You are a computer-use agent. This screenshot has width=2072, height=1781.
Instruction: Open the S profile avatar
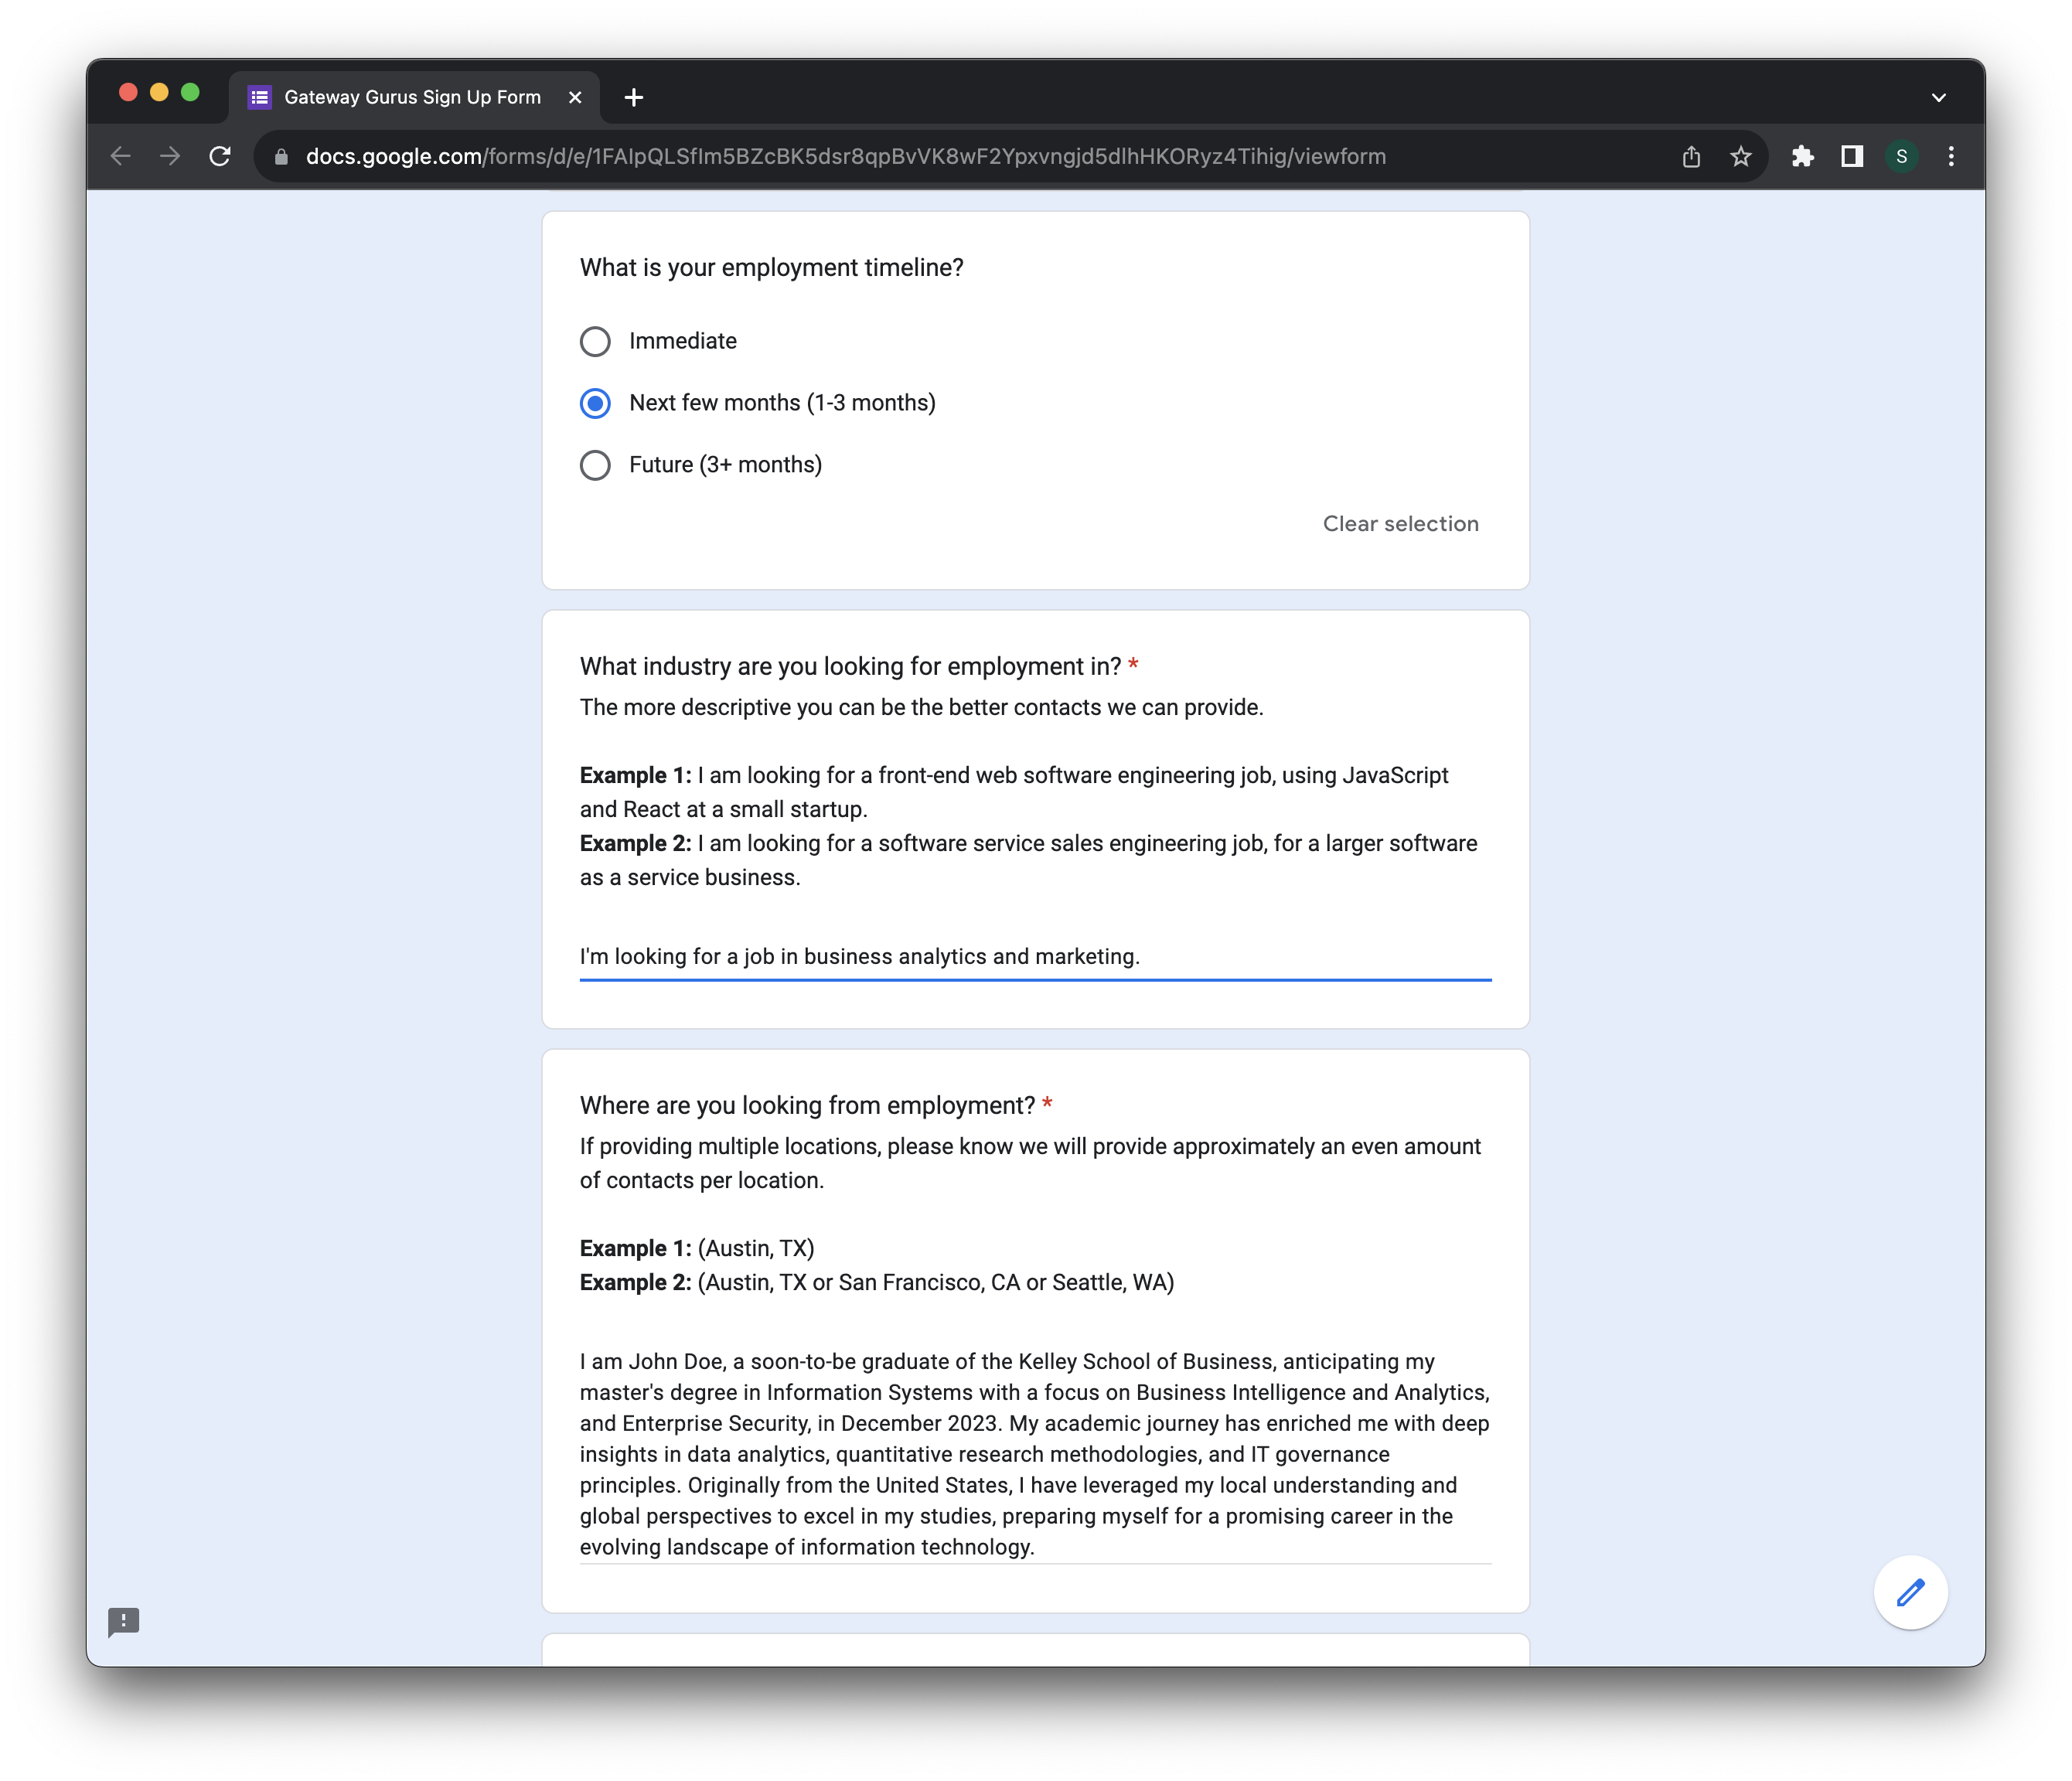1901,156
